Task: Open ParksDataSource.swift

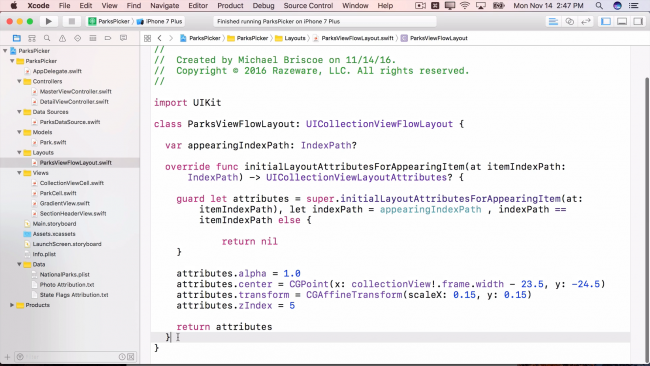Action: 70,122
